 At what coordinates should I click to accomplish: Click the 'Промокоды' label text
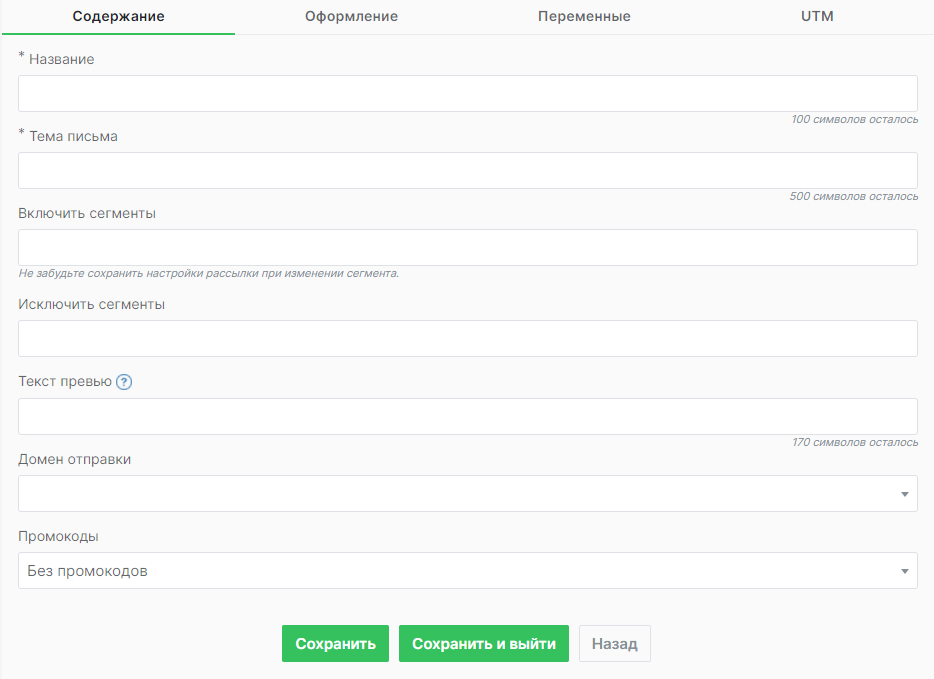tap(58, 536)
